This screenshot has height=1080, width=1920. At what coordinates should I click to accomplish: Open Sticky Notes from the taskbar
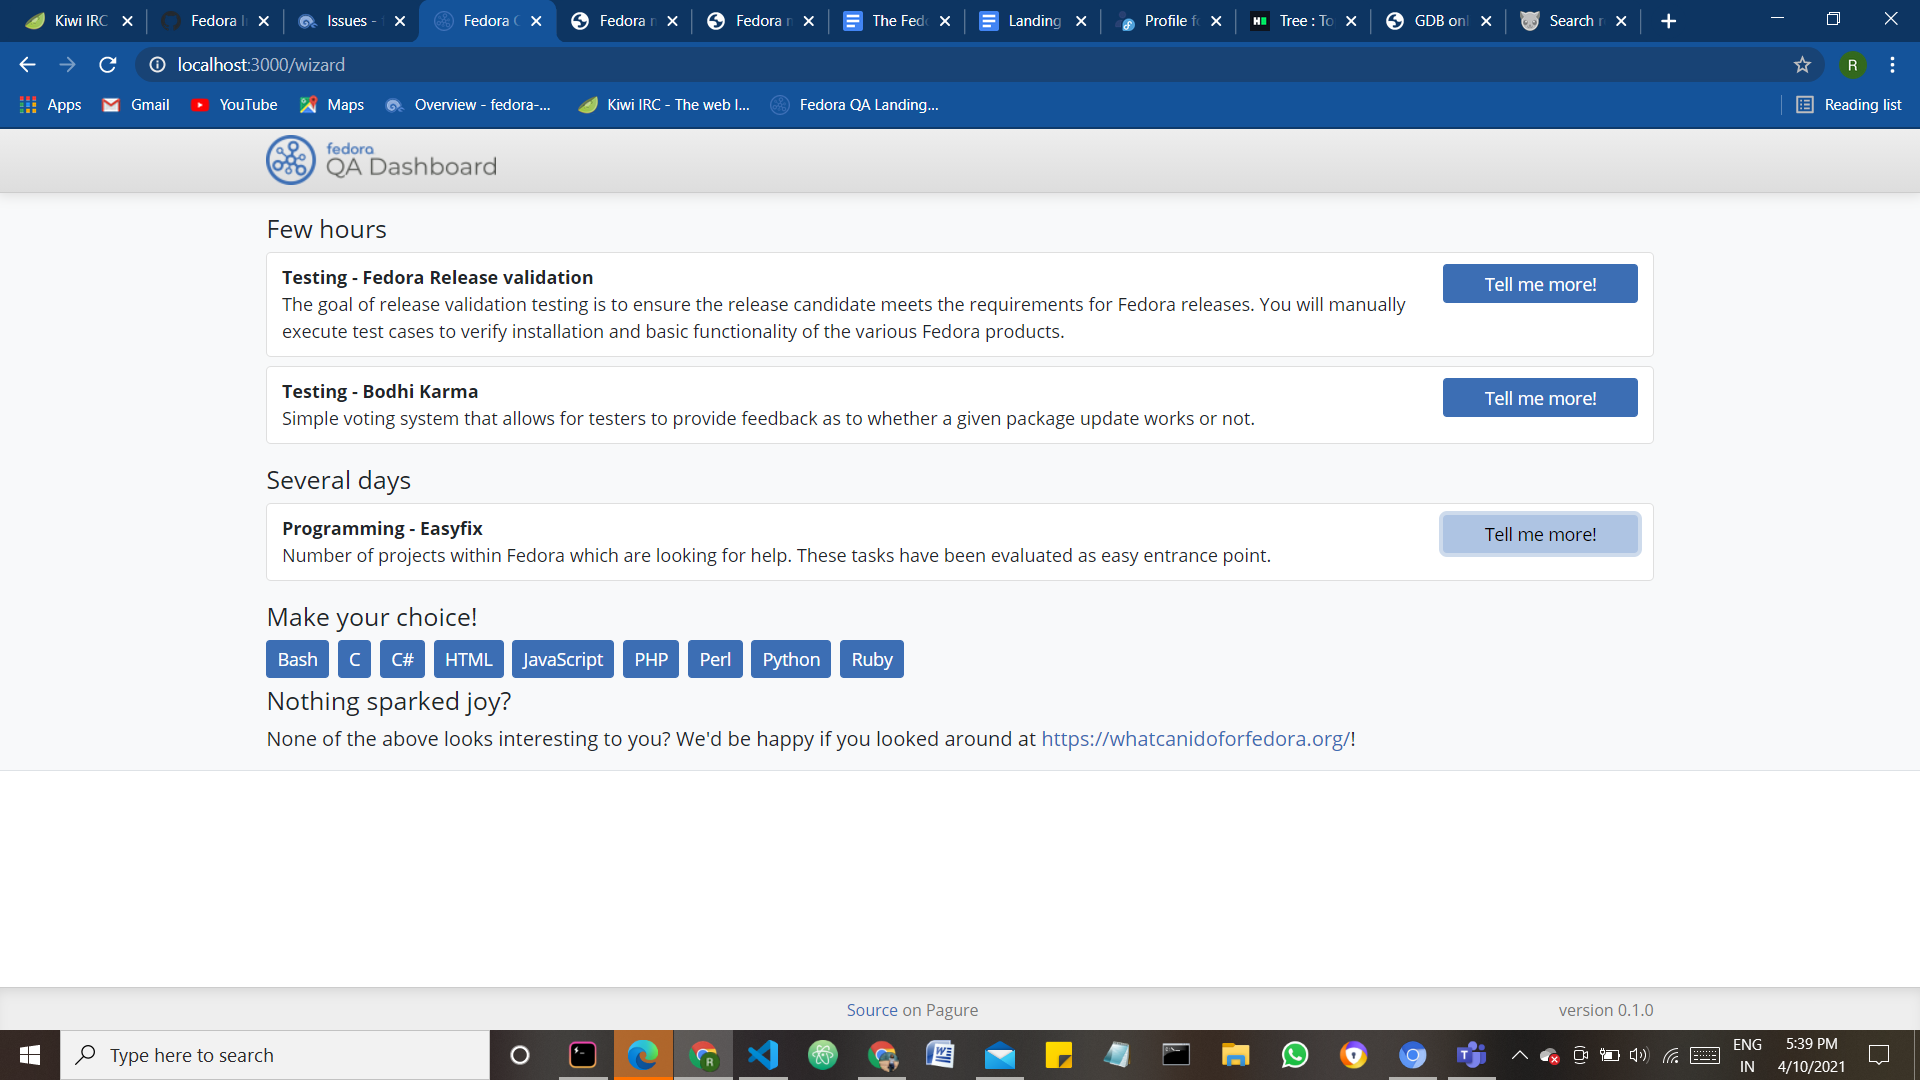click(1058, 1055)
